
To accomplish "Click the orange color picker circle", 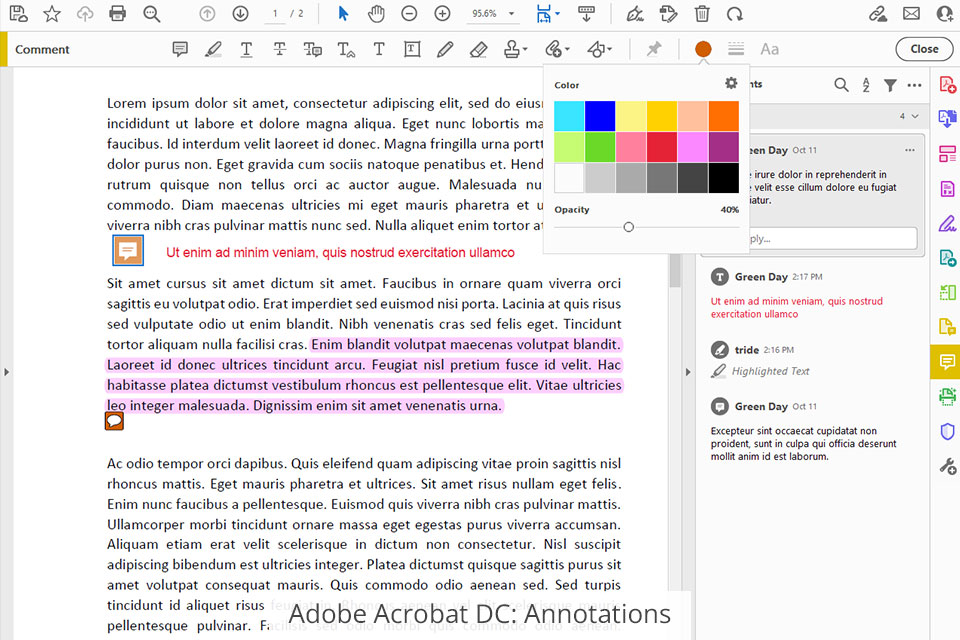I will click(x=703, y=49).
